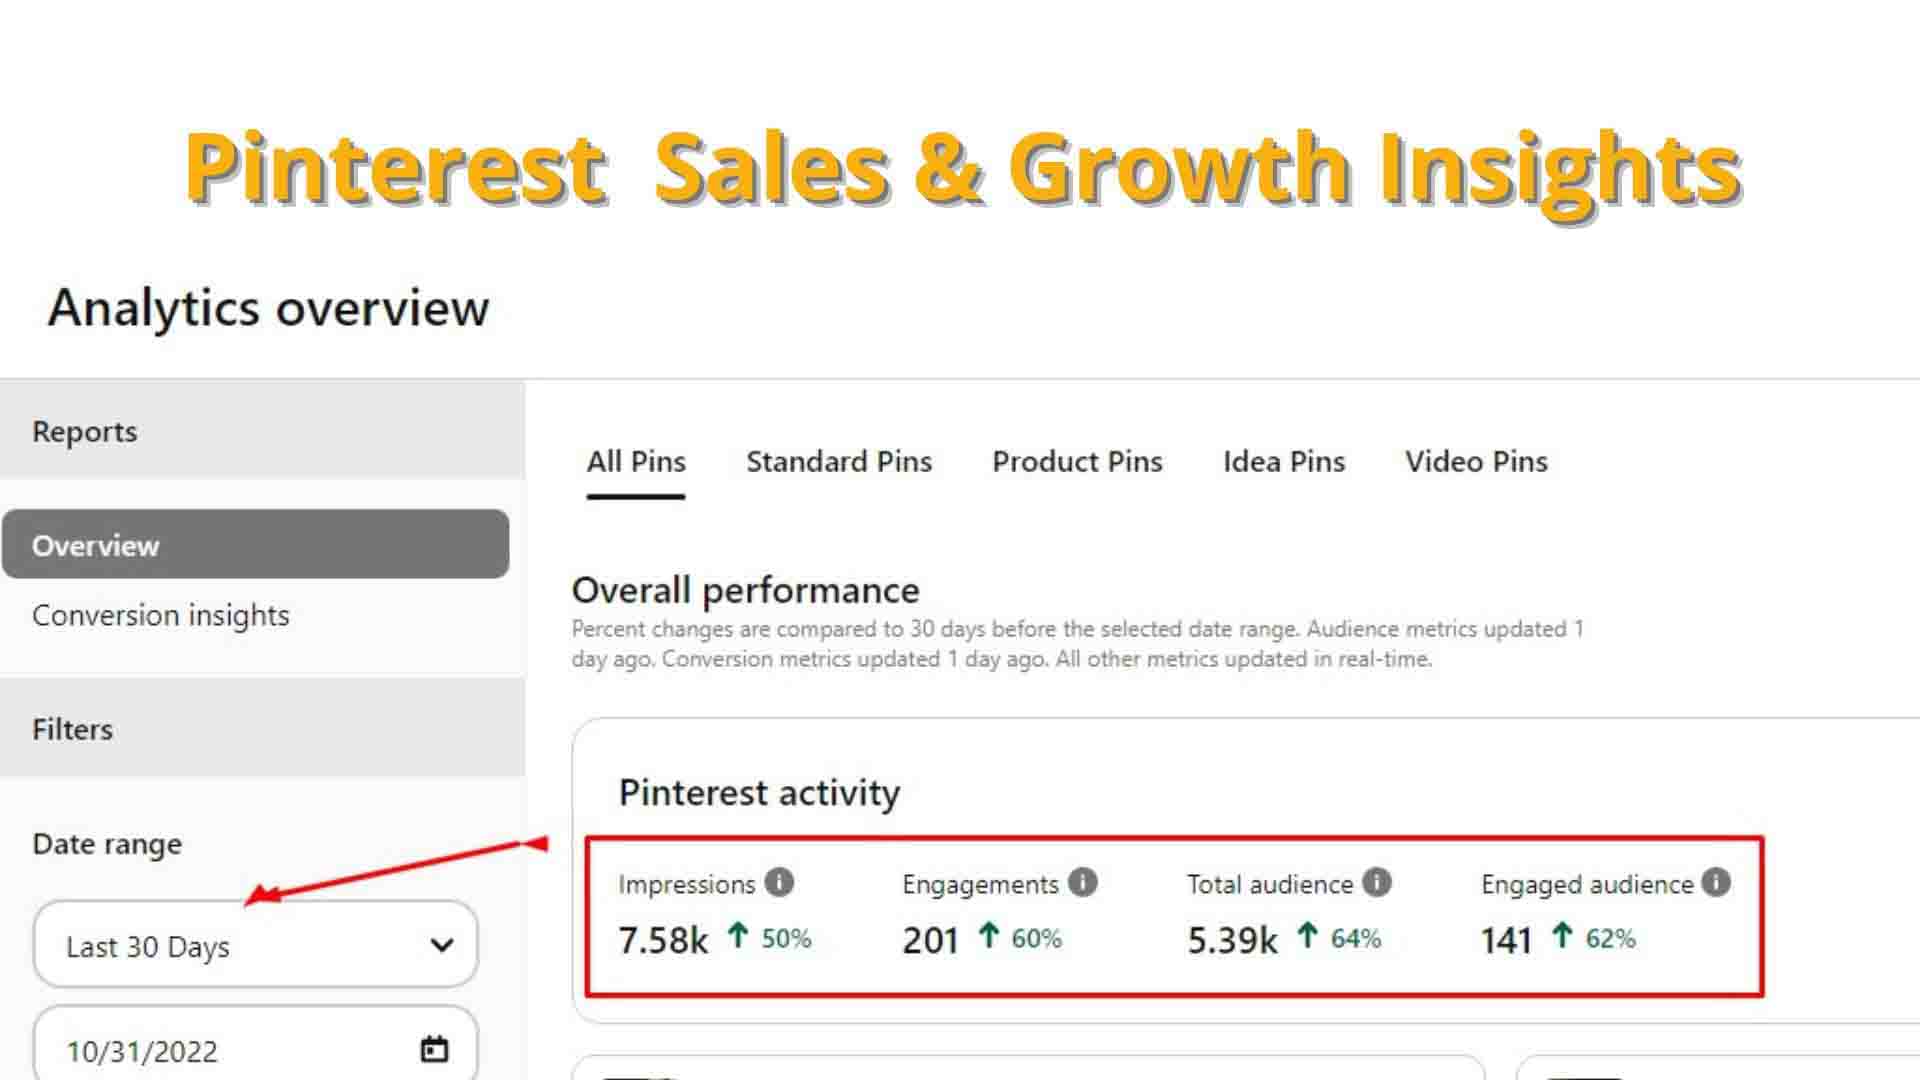Open Conversion insights report
The width and height of the screenshot is (1920, 1080).
click(161, 615)
